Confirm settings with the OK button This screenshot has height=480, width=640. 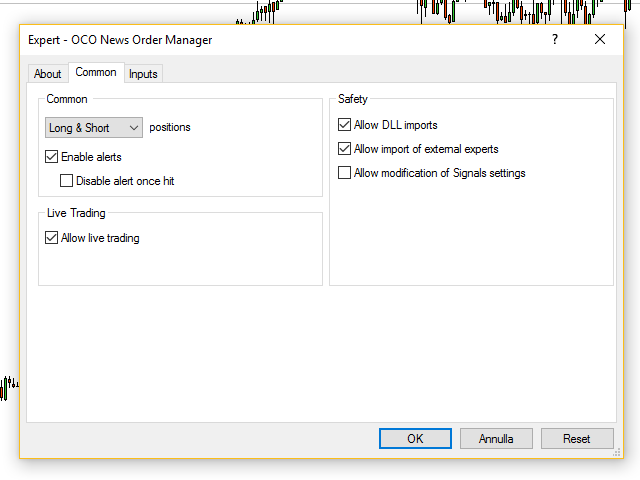point(415,438)
